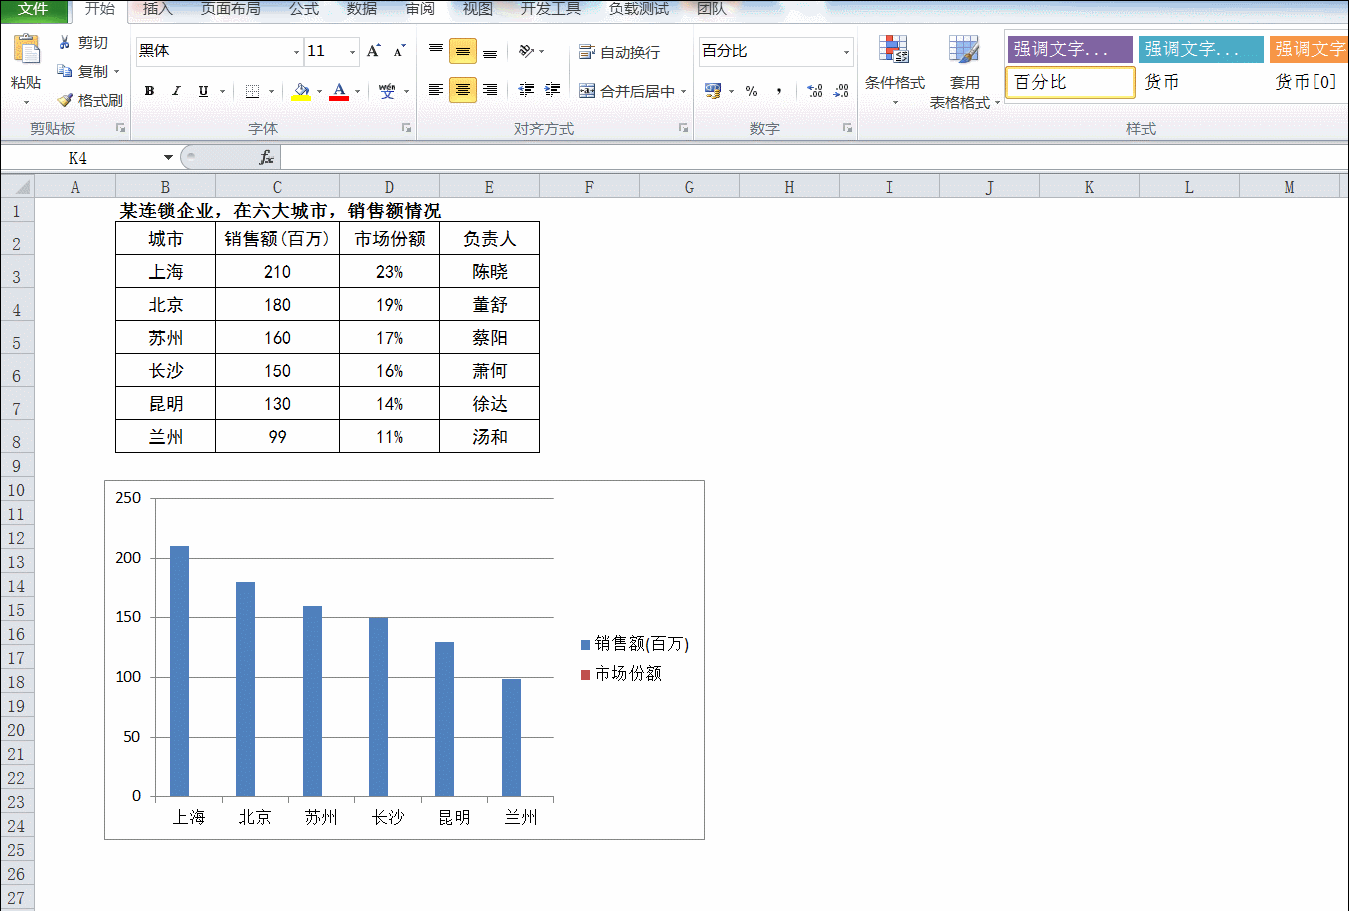Open the merge and center dropdown arrow
This screenshot has width=1349, height=911.
click(684, 91)
